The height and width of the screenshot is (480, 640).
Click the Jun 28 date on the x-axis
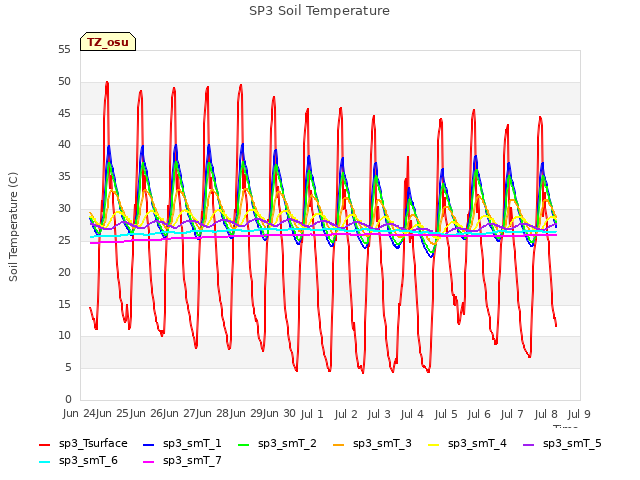point(213,414)
